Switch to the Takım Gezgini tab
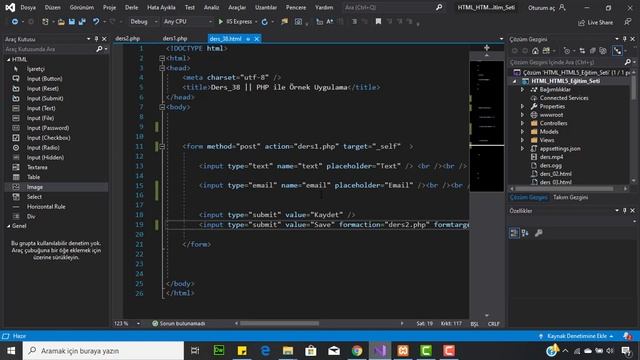 pos(570,198)
